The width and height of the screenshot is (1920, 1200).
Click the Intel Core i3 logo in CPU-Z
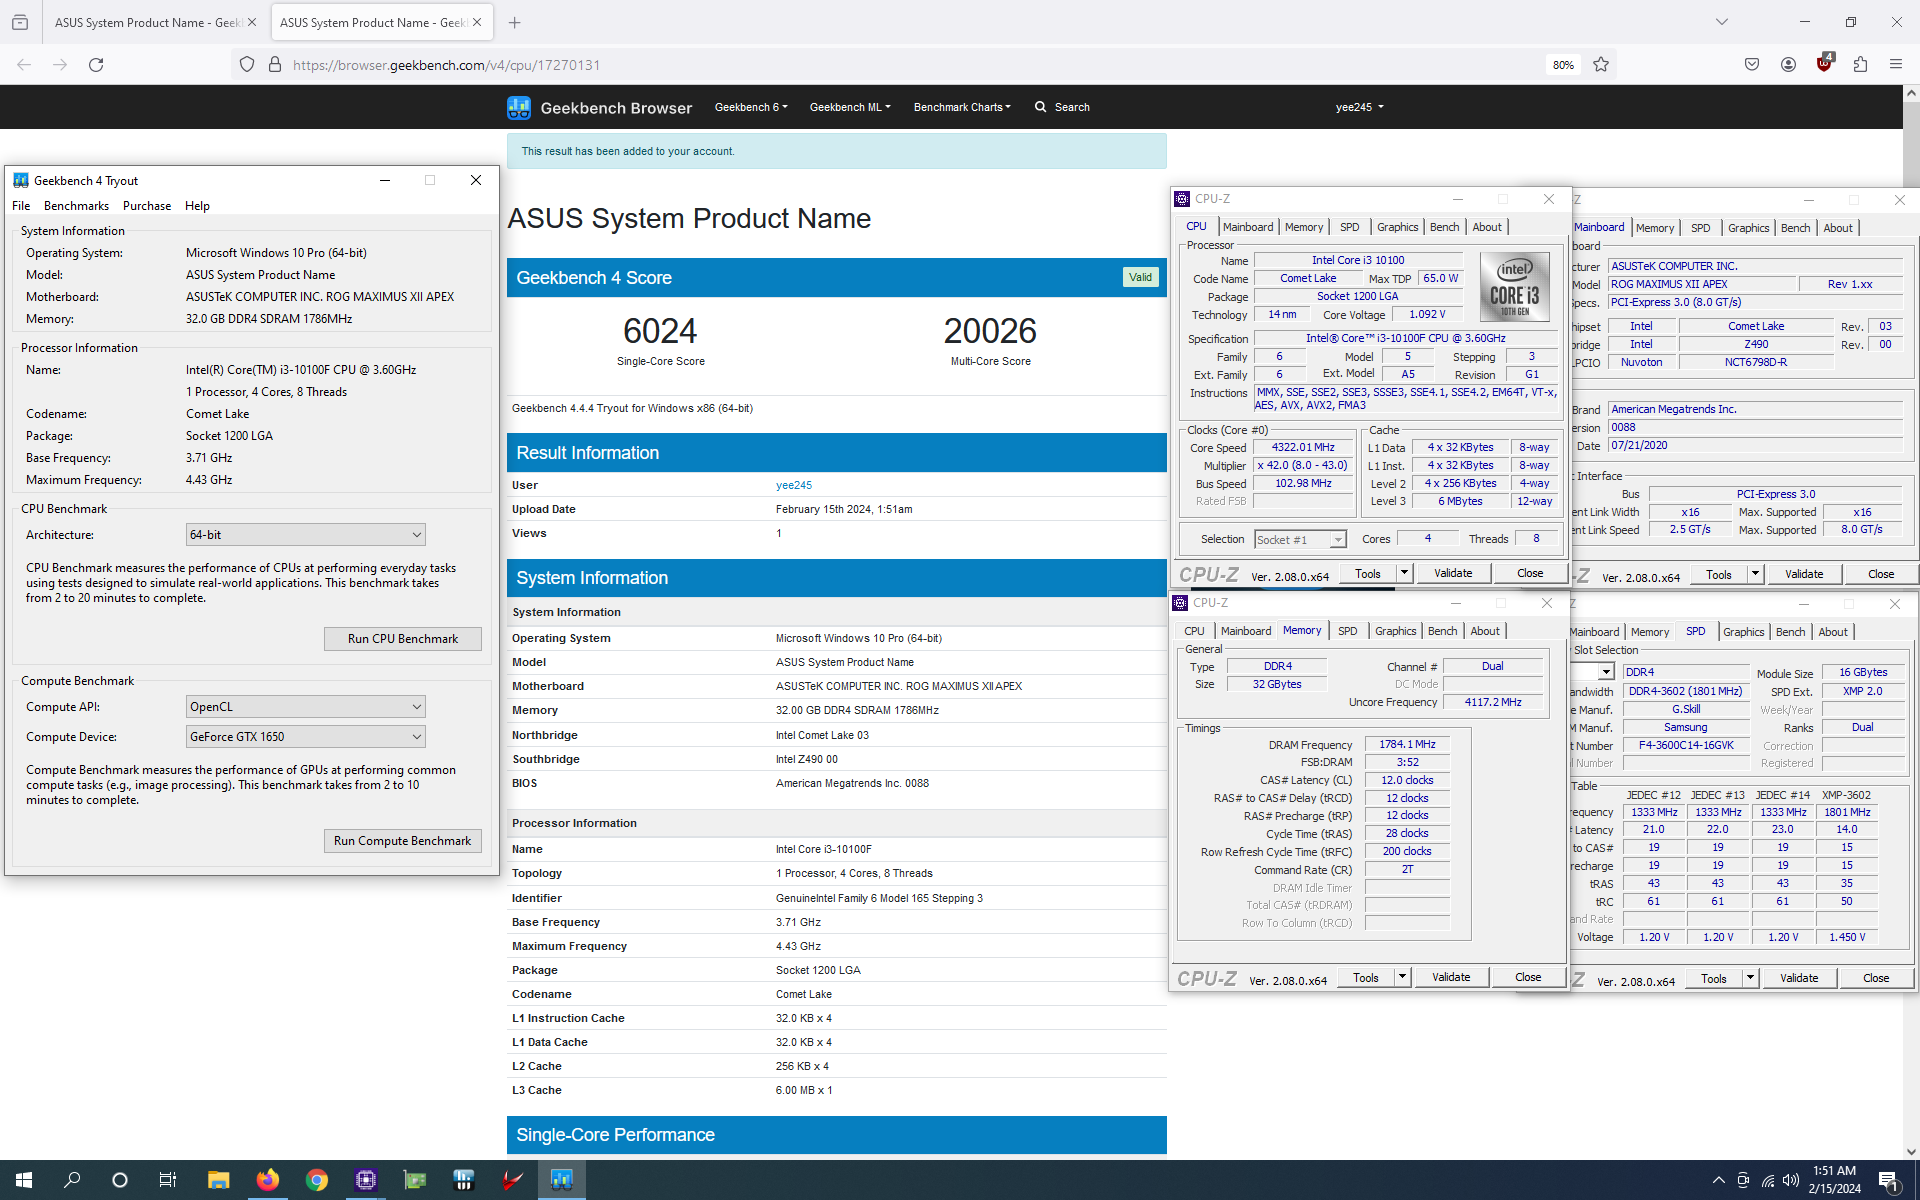(1515, 285)
